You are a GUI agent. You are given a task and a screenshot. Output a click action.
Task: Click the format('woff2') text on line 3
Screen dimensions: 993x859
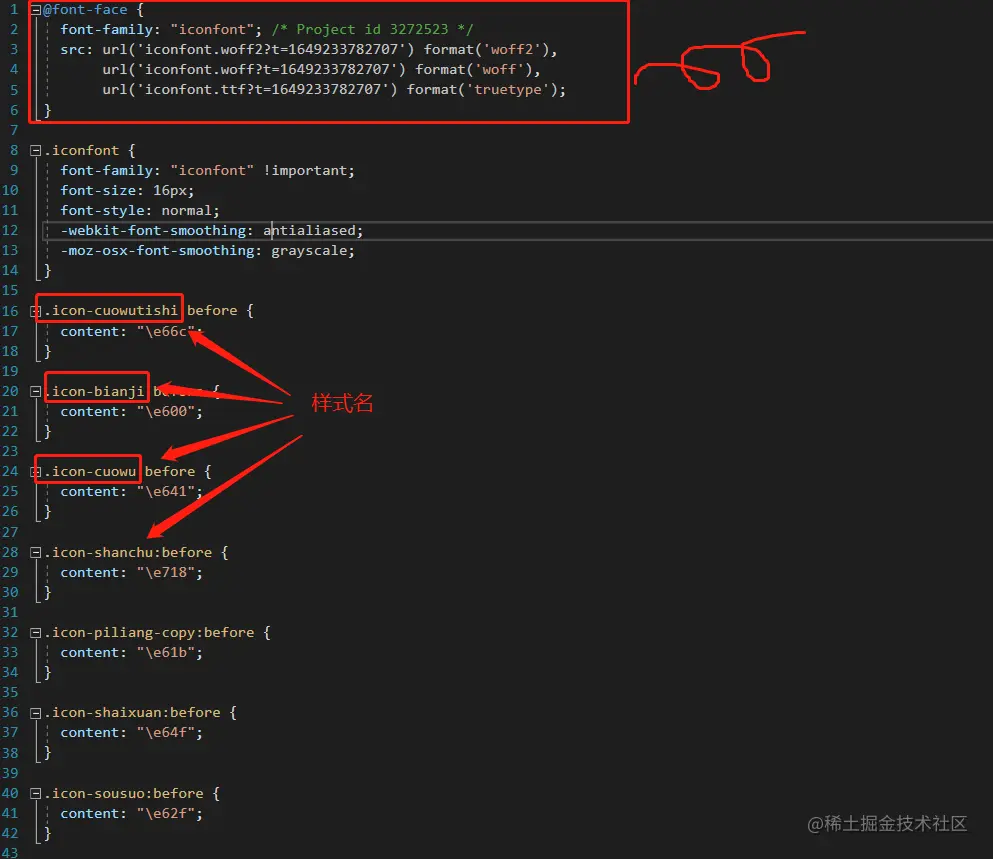click(x=486, y=49)
